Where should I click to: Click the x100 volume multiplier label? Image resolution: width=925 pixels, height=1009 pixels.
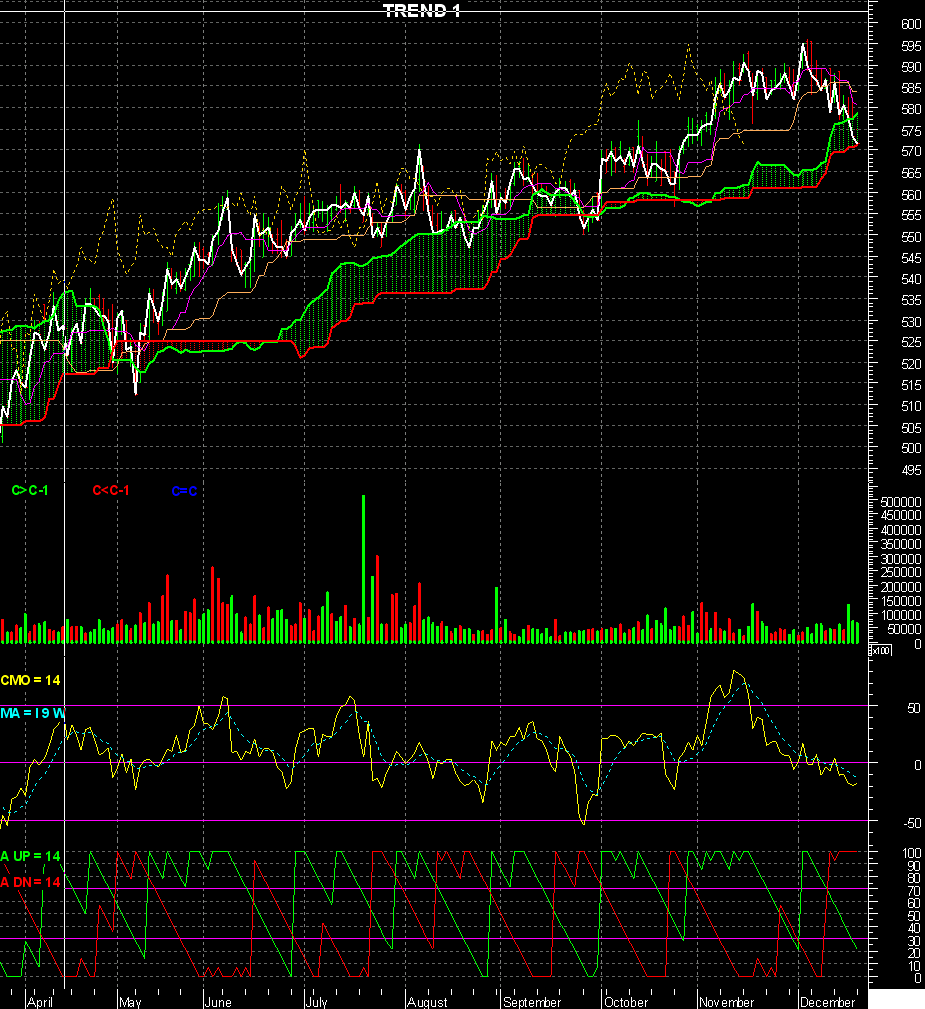[879, 650]
